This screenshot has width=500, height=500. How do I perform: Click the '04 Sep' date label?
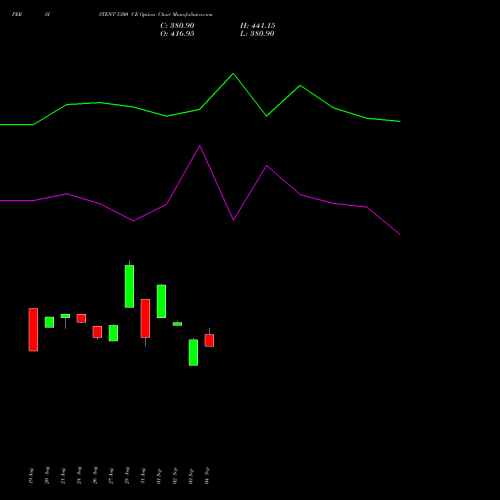coord(207,476)
